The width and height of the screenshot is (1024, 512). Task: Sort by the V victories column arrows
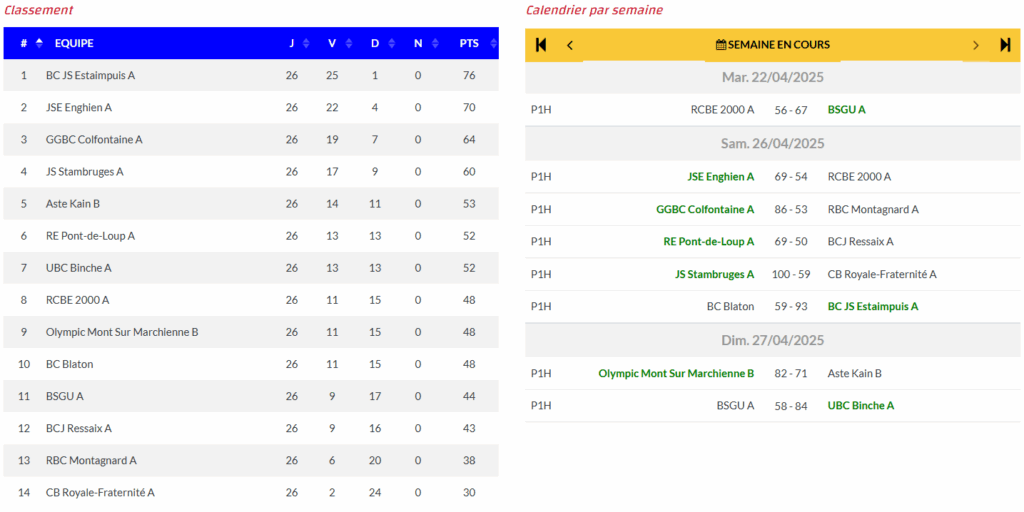click(x=349, y=43)
